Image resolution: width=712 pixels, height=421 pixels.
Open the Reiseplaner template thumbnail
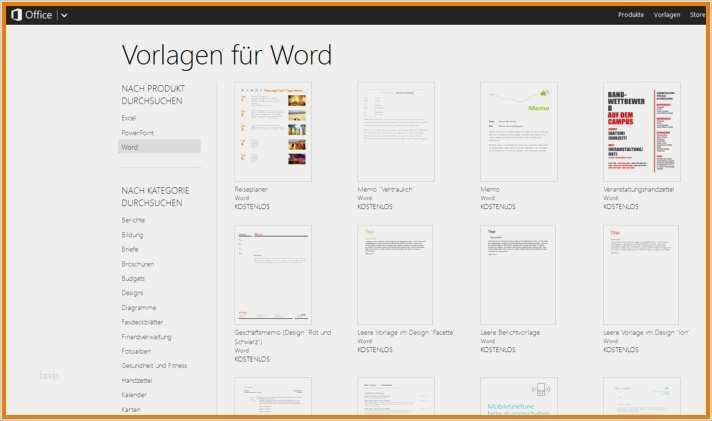click(273, 132)
